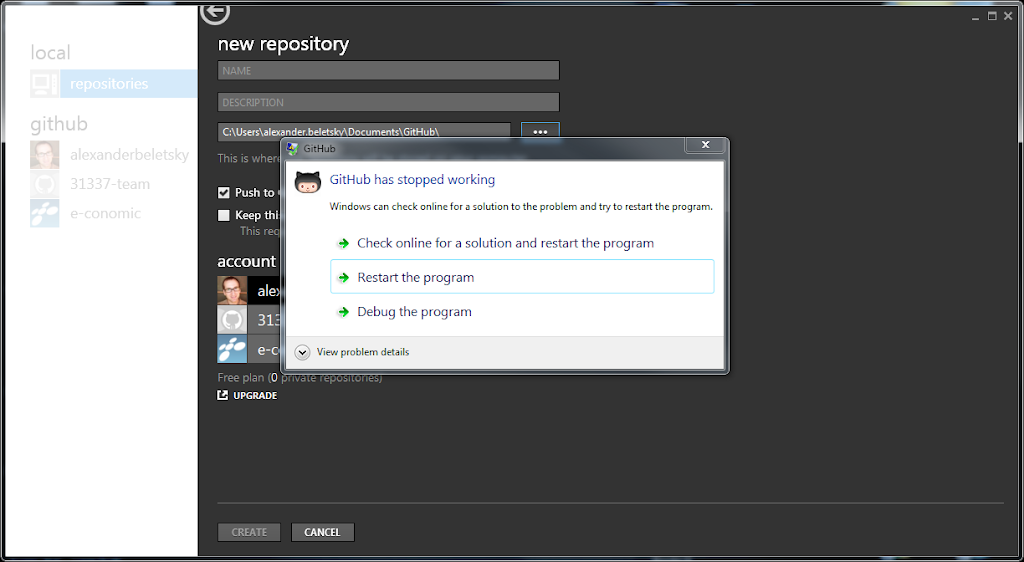Minimize the GitHub application window
The width and height of the screenshot is (1024, 562).
[x=975, y=17]
